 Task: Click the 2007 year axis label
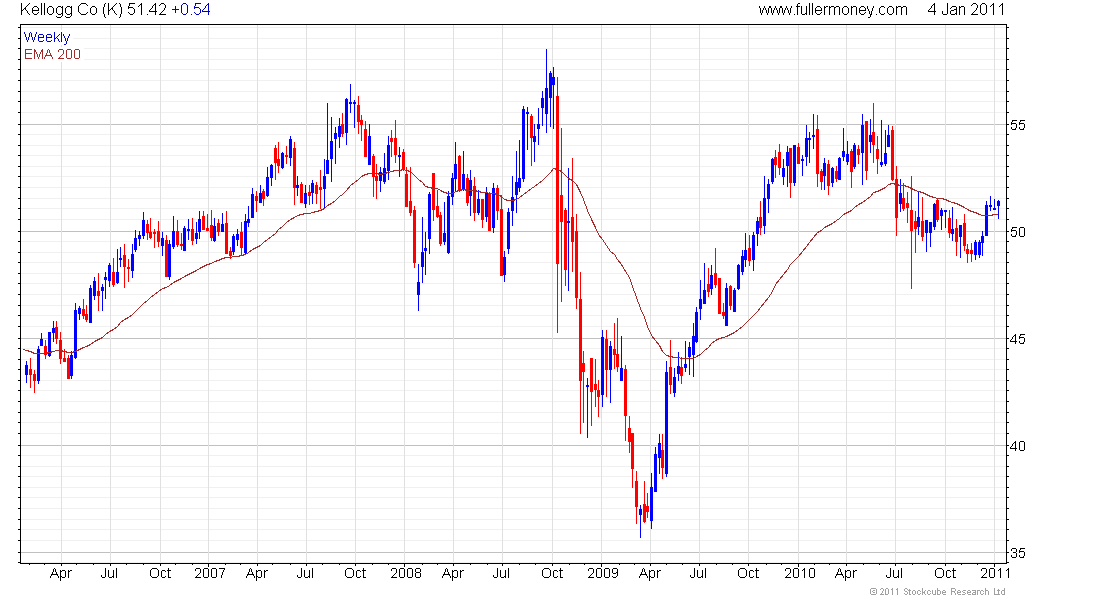pos(210,573)
